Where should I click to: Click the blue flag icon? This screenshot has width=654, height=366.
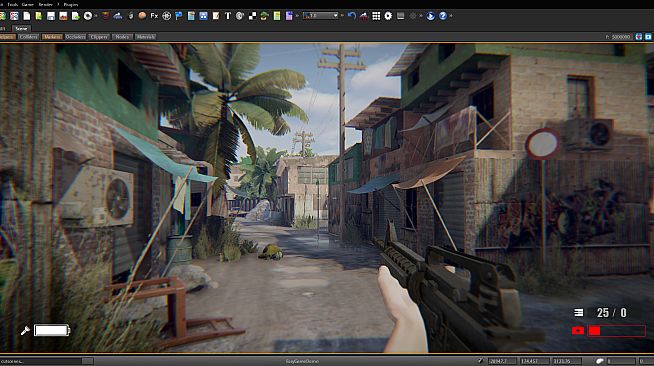[x=179, y=16]
